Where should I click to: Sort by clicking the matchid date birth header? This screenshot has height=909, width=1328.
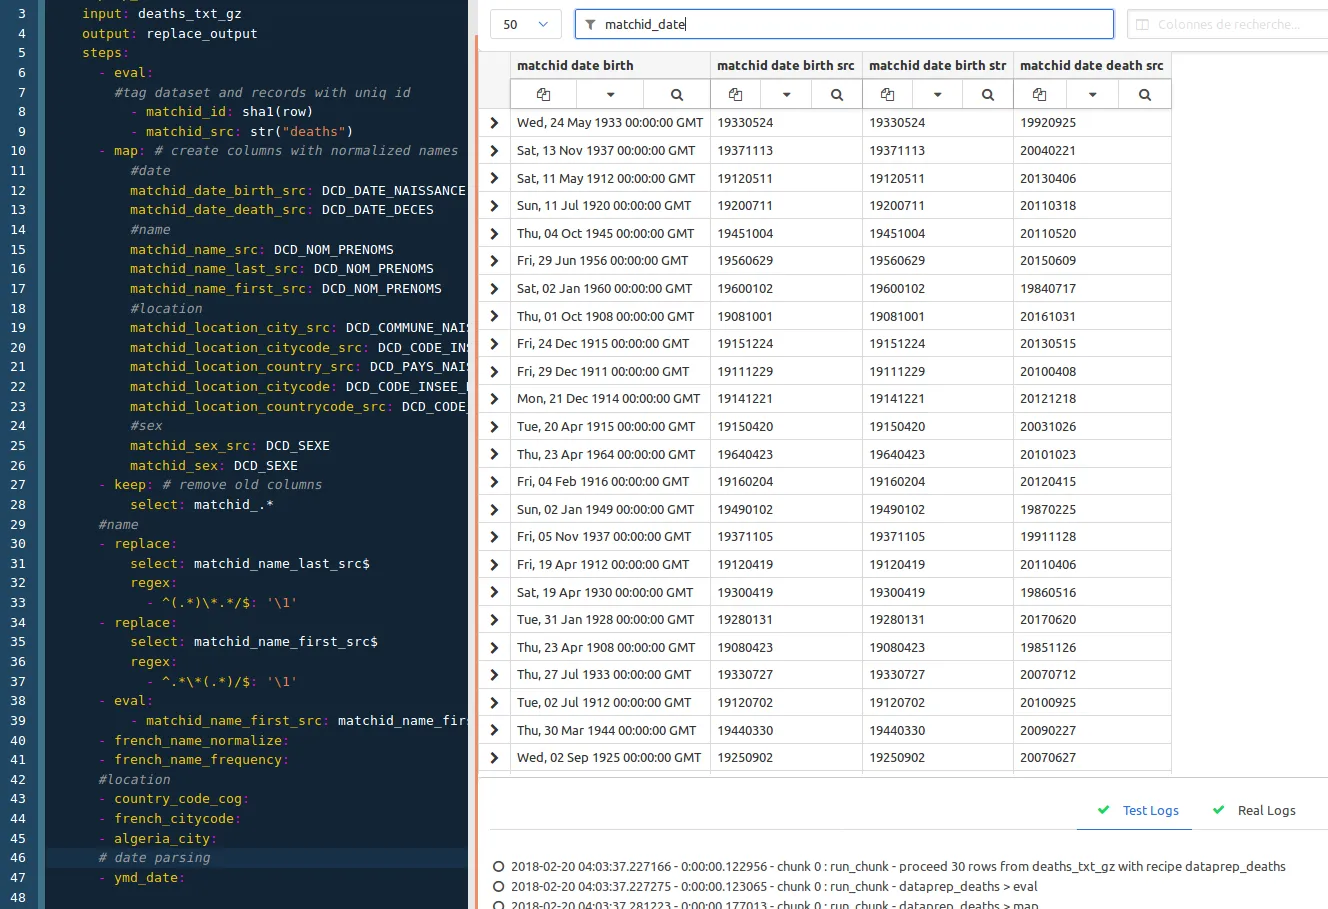[575, 64]
